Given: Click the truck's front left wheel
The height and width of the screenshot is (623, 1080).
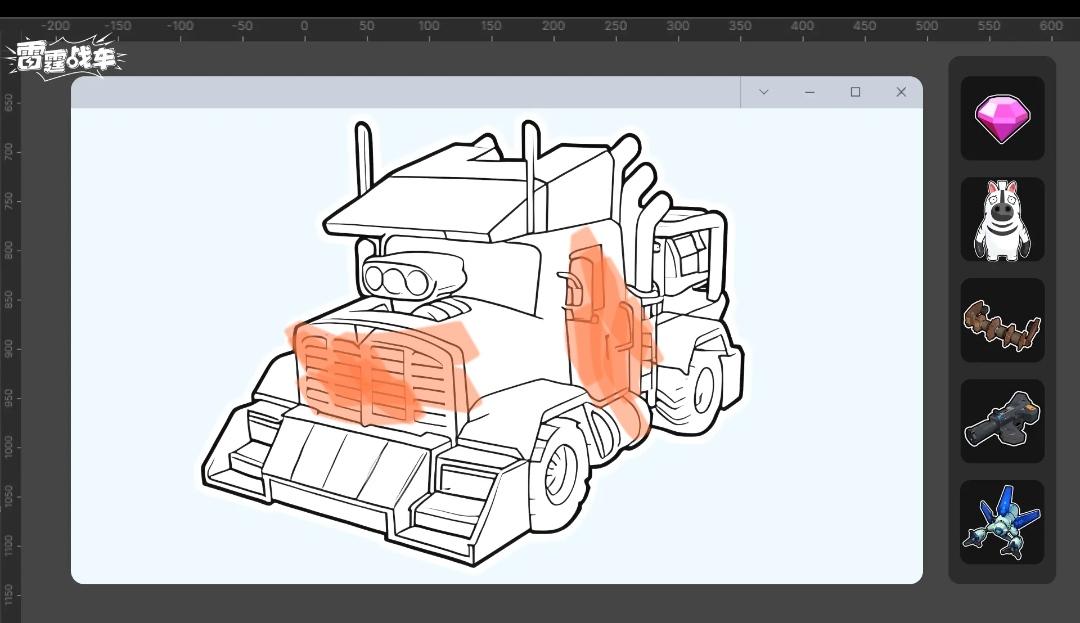Looking at the screenshot, I should (558, 468).
